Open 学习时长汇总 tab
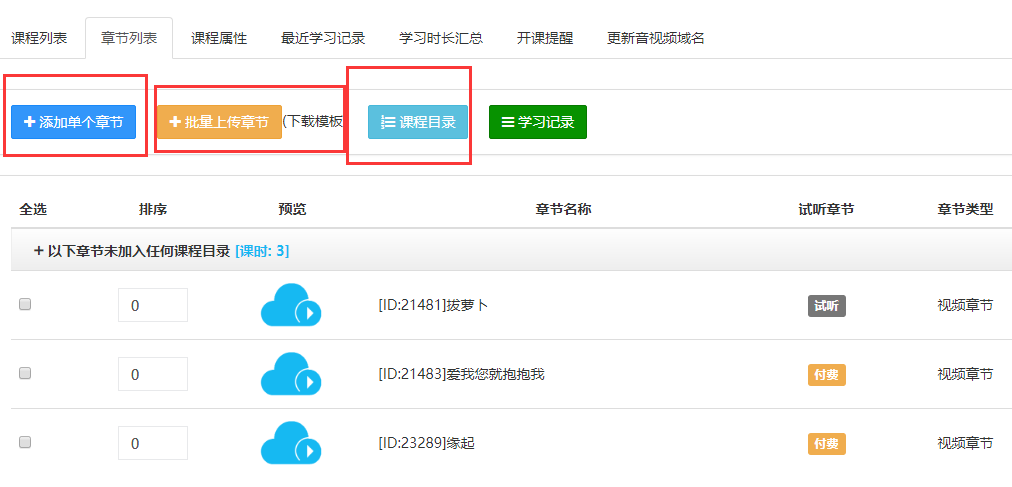This screenshot has height=487, width=1012. 441,38
